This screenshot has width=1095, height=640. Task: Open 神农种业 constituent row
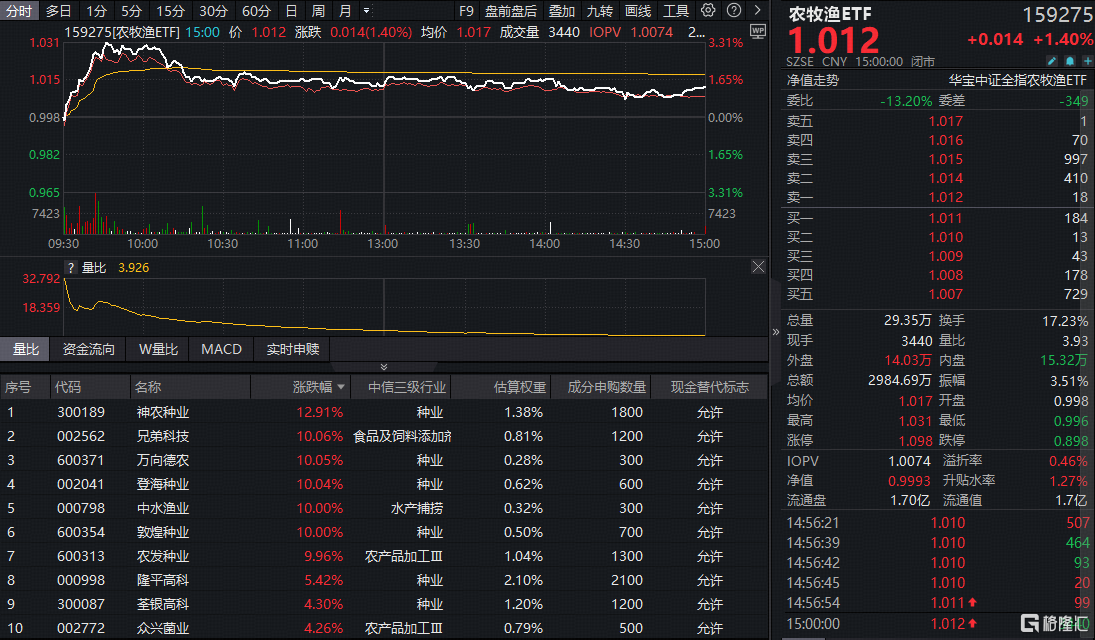384,412
